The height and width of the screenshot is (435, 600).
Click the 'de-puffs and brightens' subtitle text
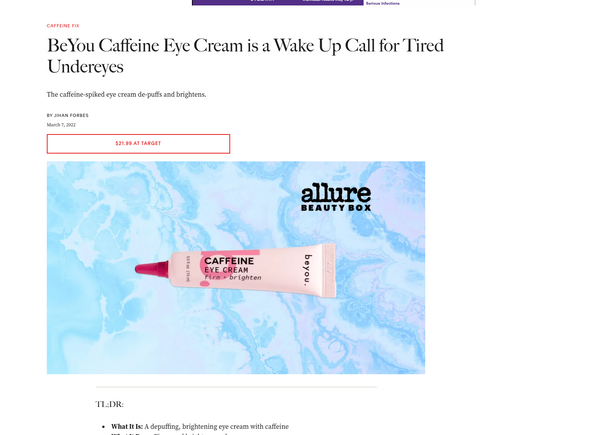click(x=172, y=94)
